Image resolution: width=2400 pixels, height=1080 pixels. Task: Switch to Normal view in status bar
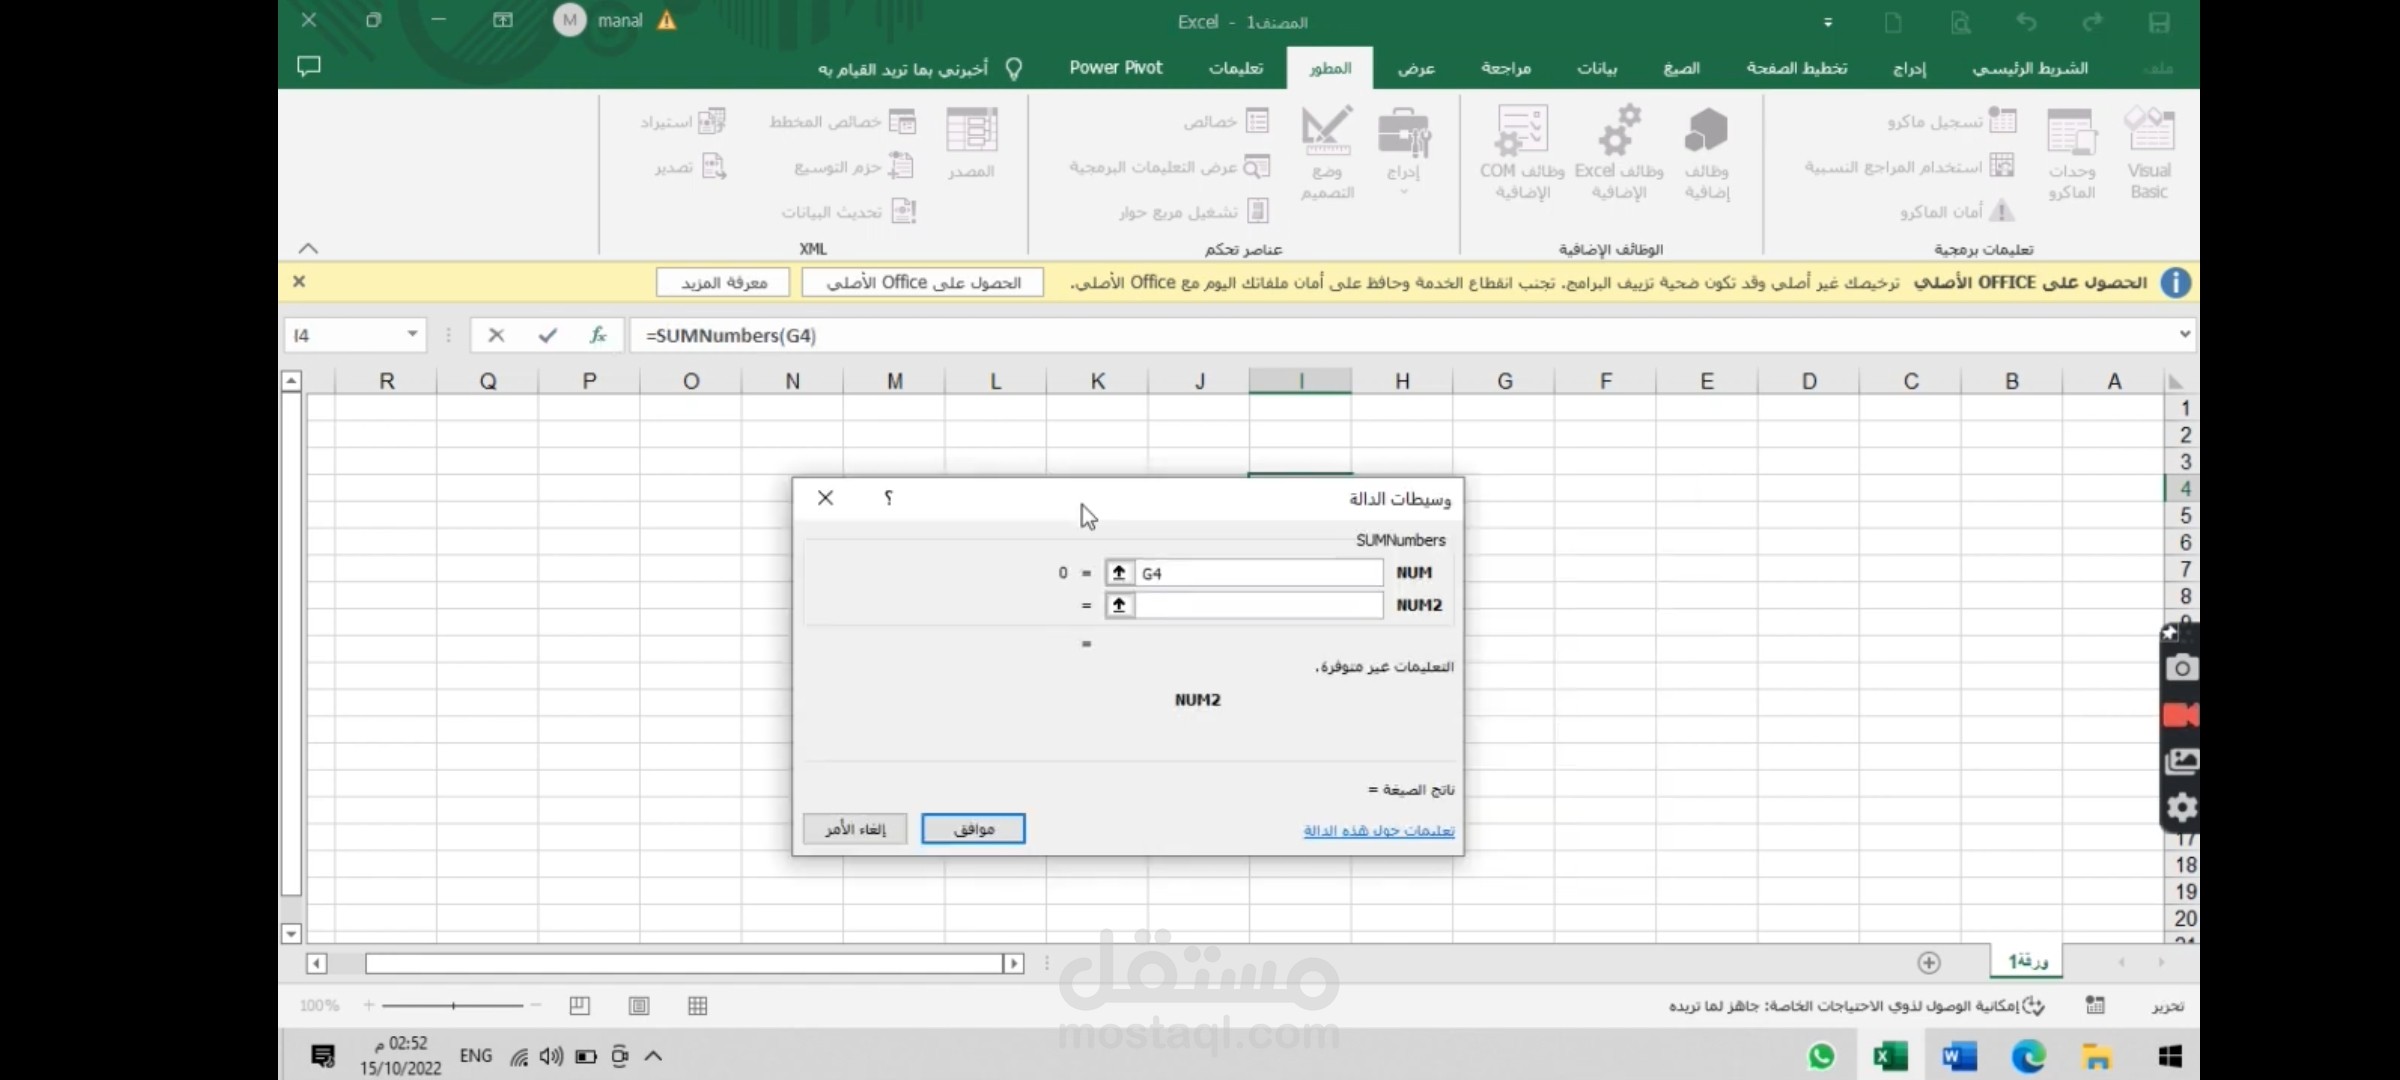pyautogui.click(x=698, y=1006)
